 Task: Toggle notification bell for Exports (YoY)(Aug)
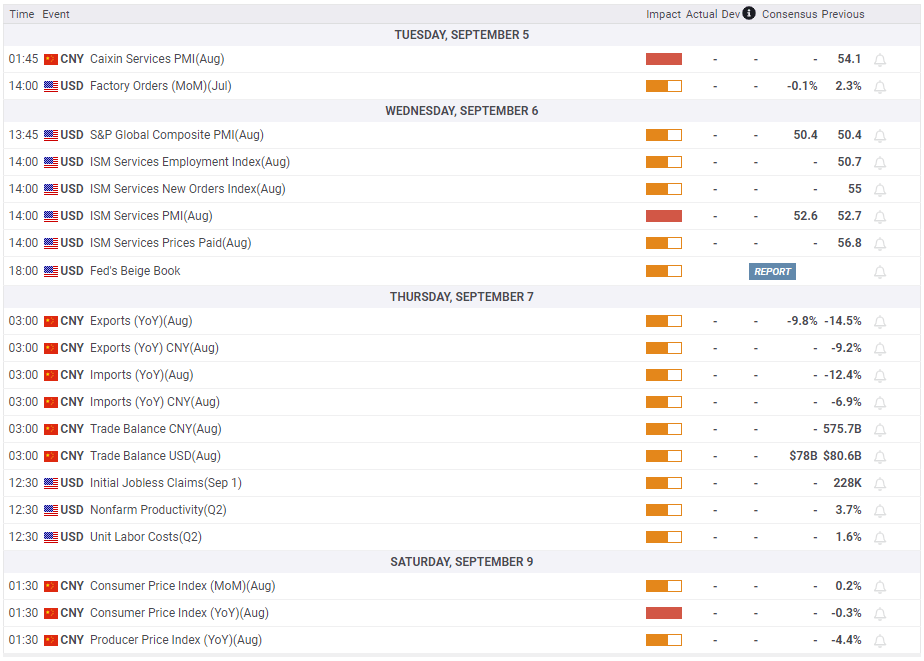coord(880,322)
